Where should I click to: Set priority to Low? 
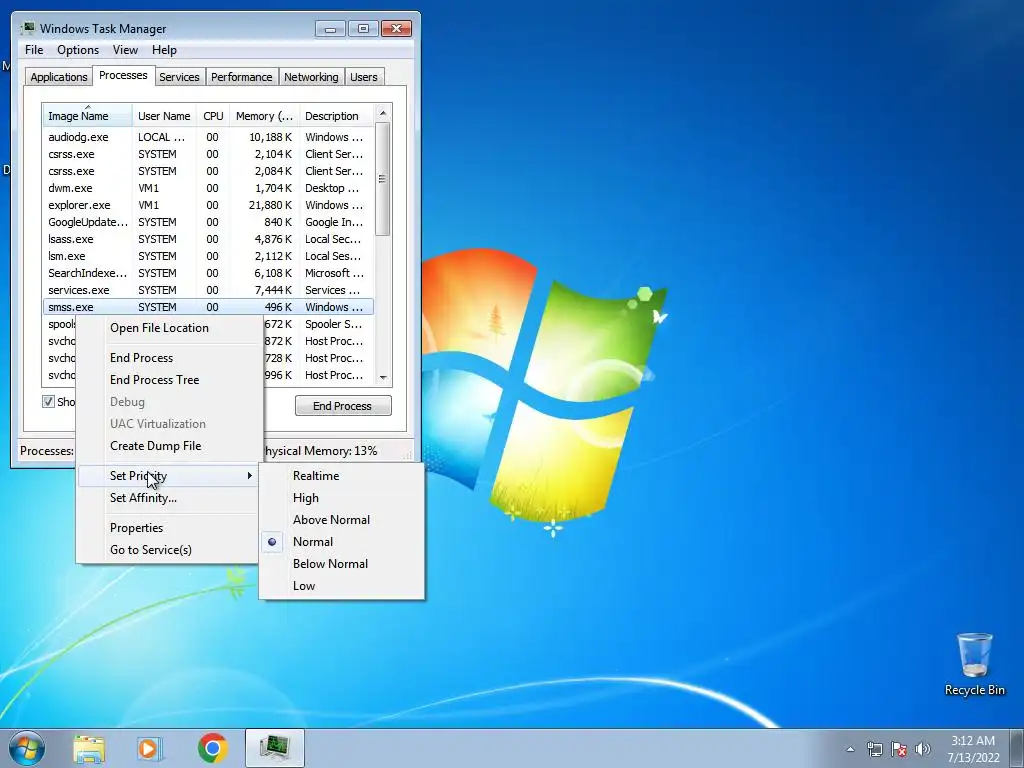point(342,586)
